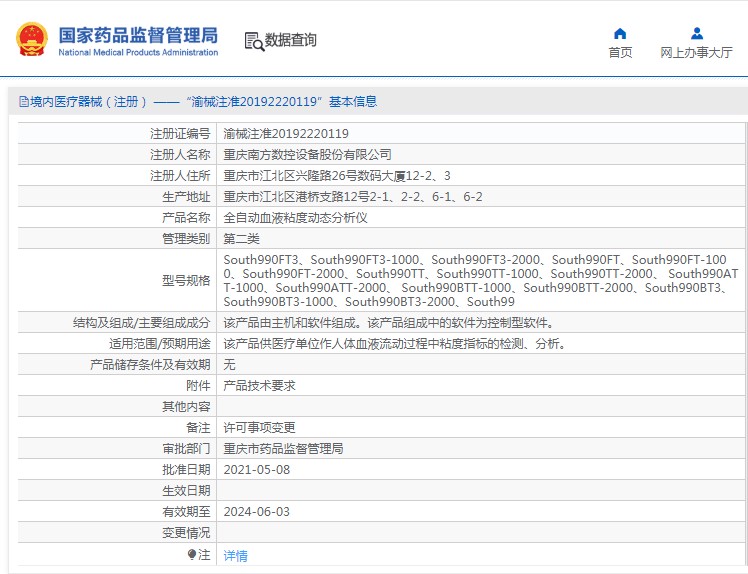Click the document icon before 境内医疗器械
The image size is (748, 574).
pos(23,102)
